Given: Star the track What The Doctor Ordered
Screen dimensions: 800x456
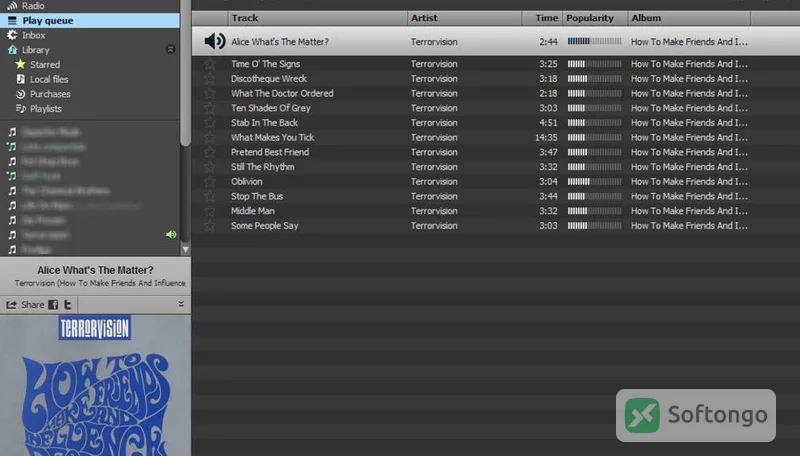Looking at the screenshot, I should coord(209,94).
